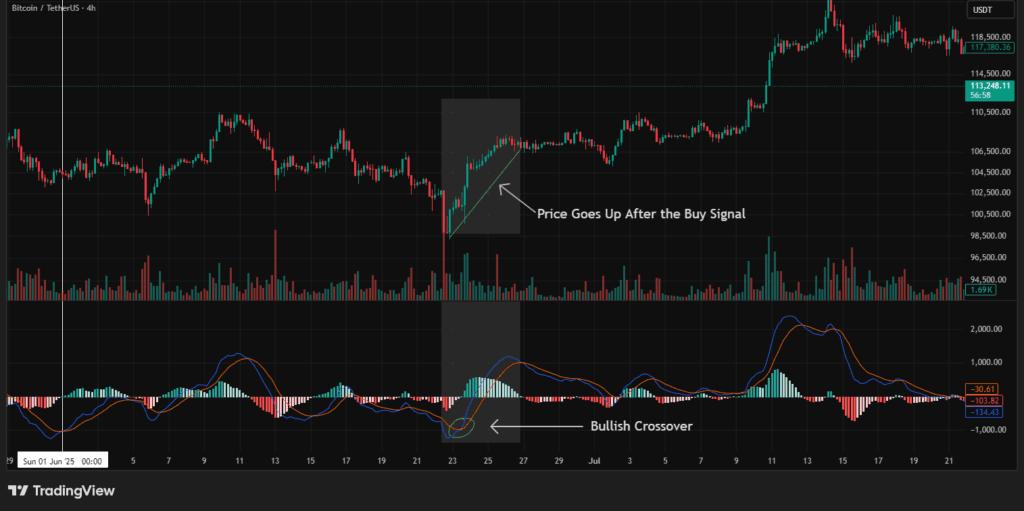Screen dimensions: 1024x511
Task: Select the blue -134.43 MACD value label
Action: click(x=981, y=410)
